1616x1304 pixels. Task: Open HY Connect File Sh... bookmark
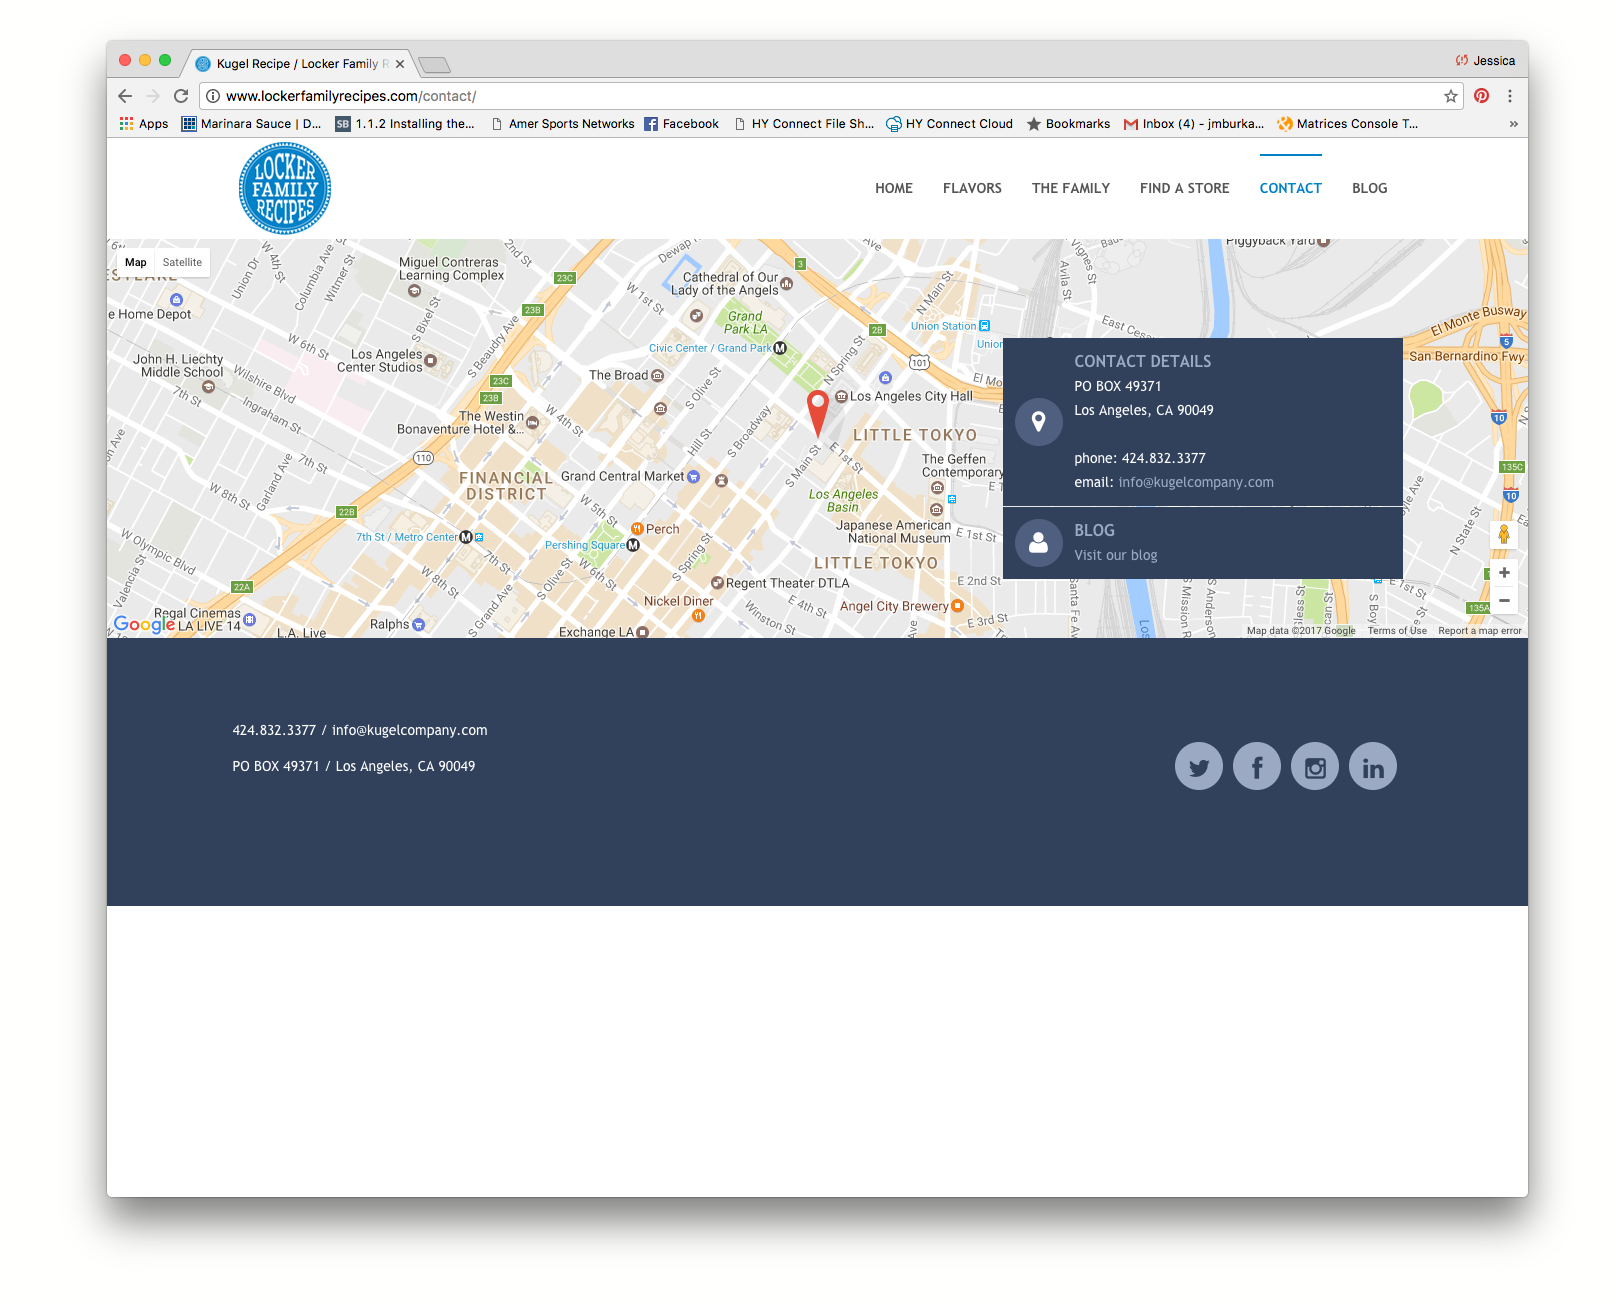804,124
